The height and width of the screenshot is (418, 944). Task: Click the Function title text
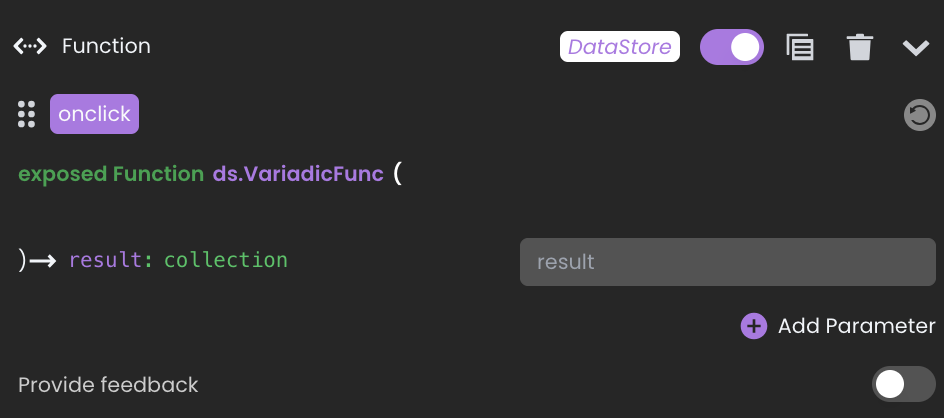[107, 46]
